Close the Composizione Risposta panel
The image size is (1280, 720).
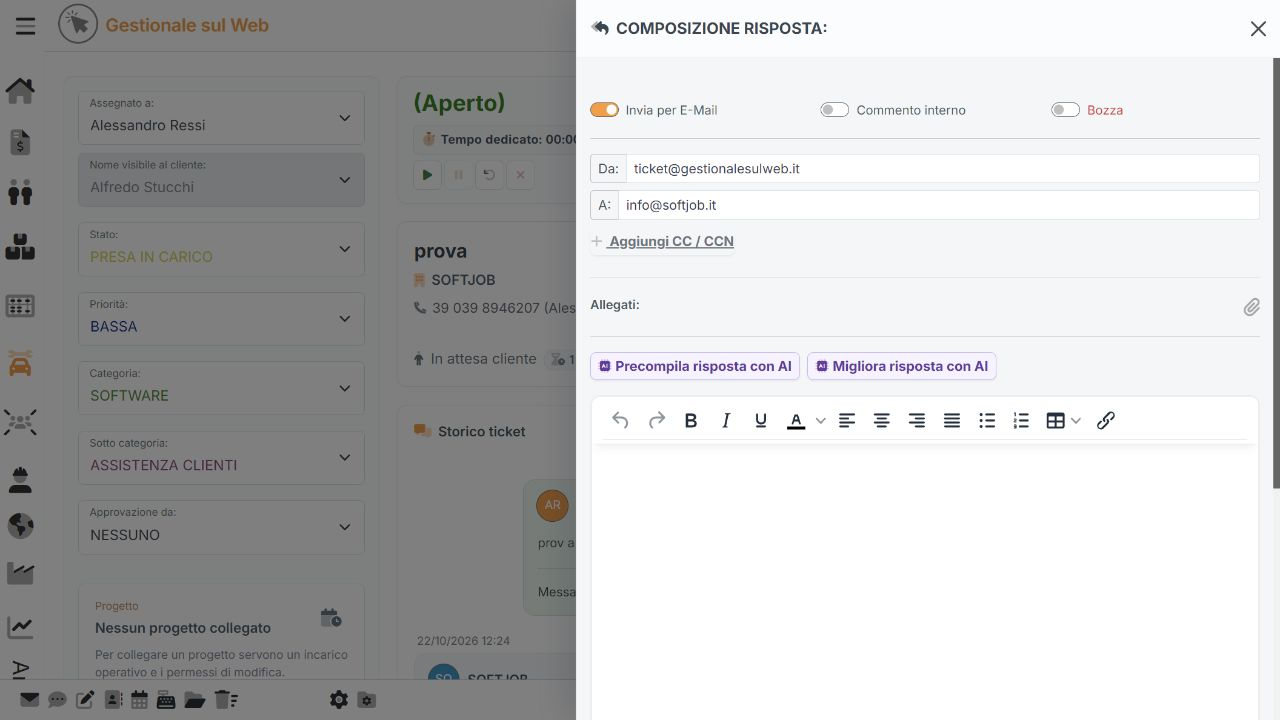coord(1258,29)
